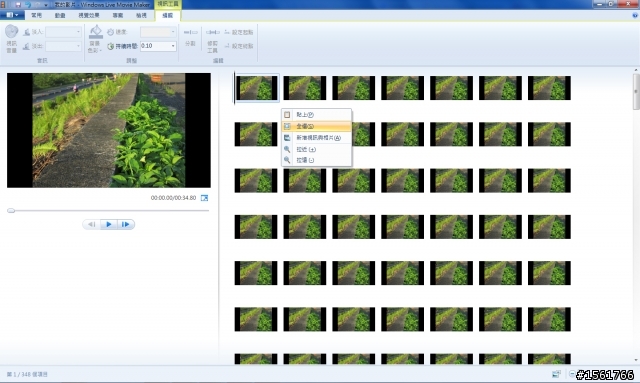This screenshot has height=383, width=640.
Task: Click the 淡出 fade-out icon
Action: coord(27,46)
